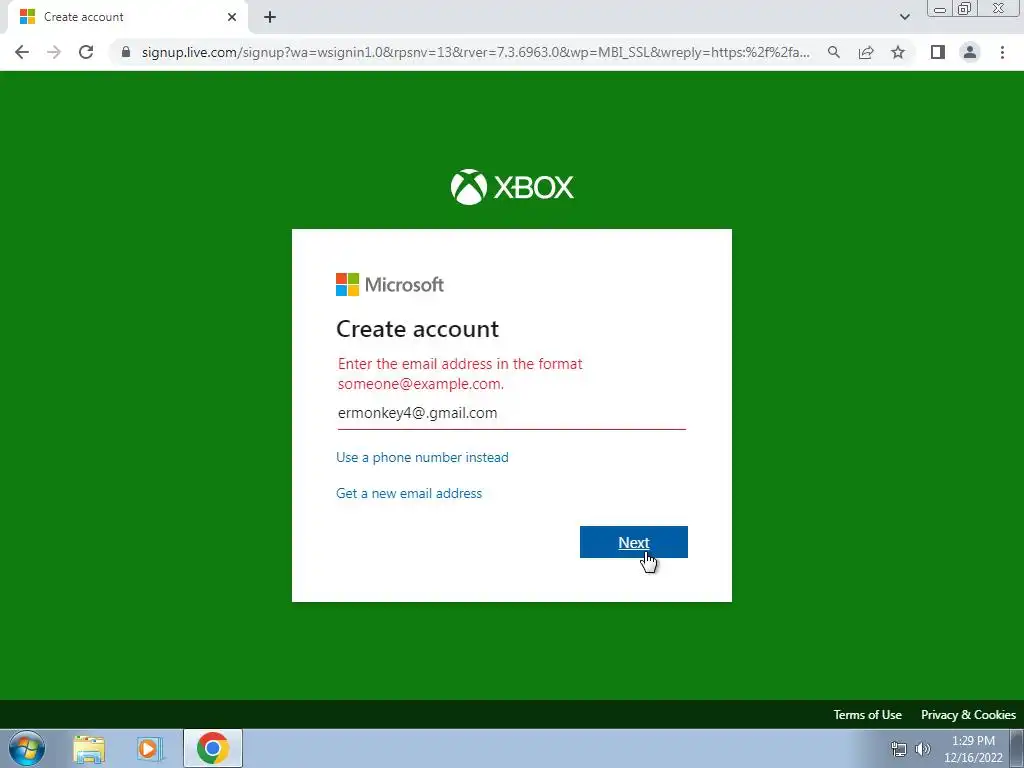Share this page using share icon
Viewport: 1024px width, 768px height.
pos(866,52)
